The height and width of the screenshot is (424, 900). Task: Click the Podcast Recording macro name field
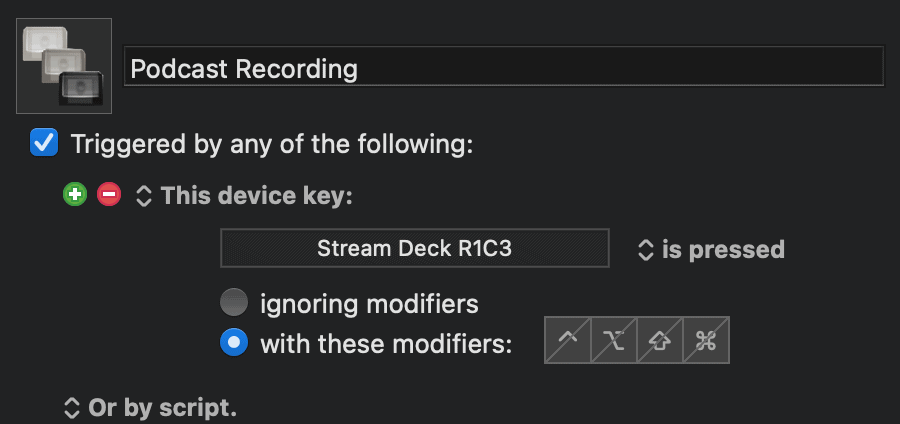pyautogui.click(x=504, y=66)
